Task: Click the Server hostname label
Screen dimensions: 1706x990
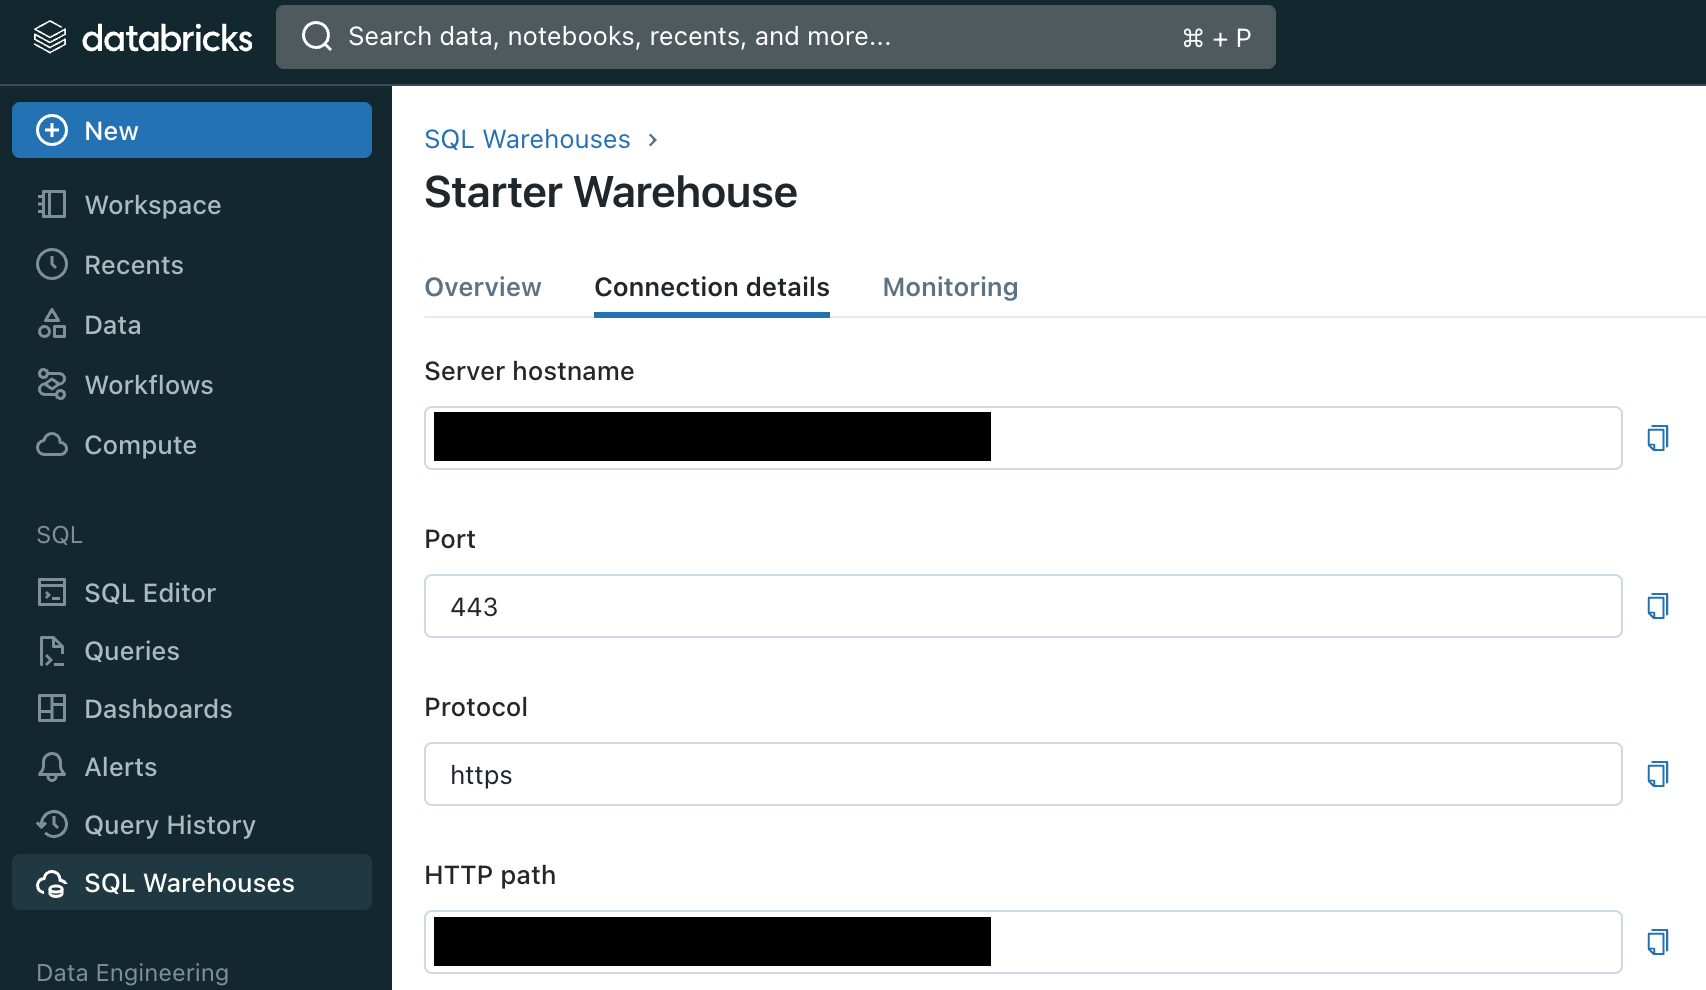Action: coord(529,371)
